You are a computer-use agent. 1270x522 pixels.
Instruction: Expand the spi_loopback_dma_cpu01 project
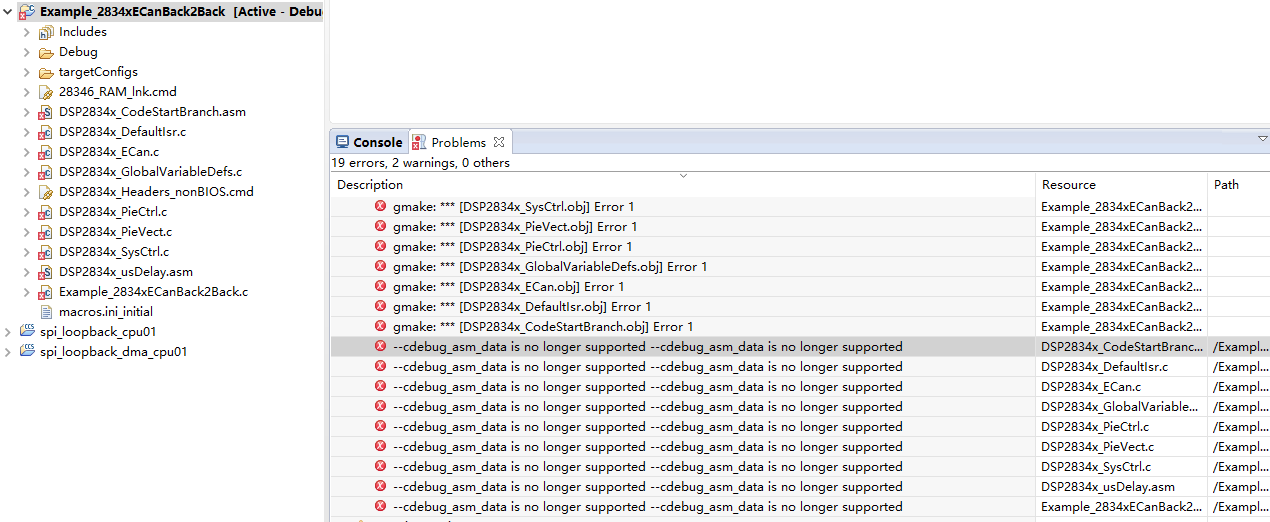point(8,352)
